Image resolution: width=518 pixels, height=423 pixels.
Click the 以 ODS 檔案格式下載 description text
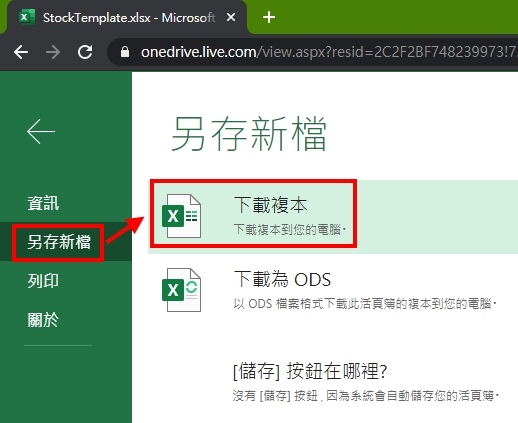pos(365,304)
